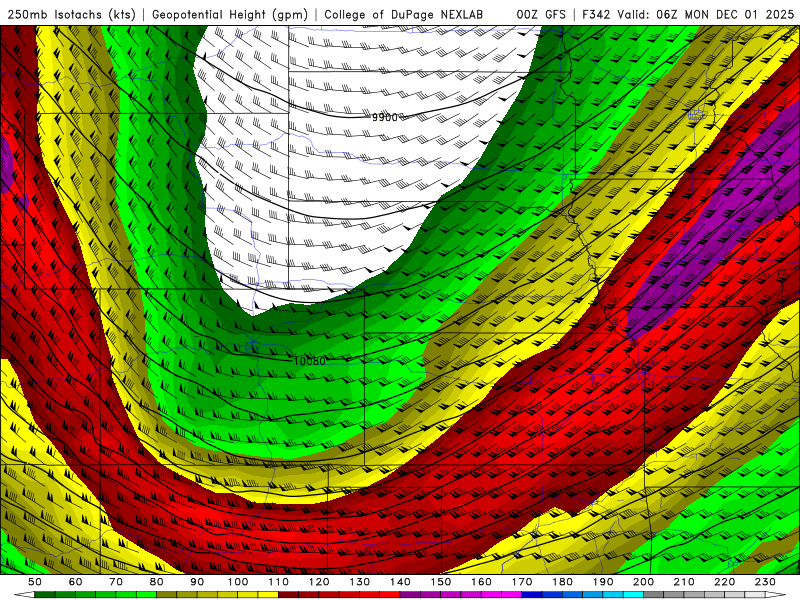Click the 90 value on the color scale
Image resolution: width=800 pixels, height=600 pixels.
coord(197,582)
